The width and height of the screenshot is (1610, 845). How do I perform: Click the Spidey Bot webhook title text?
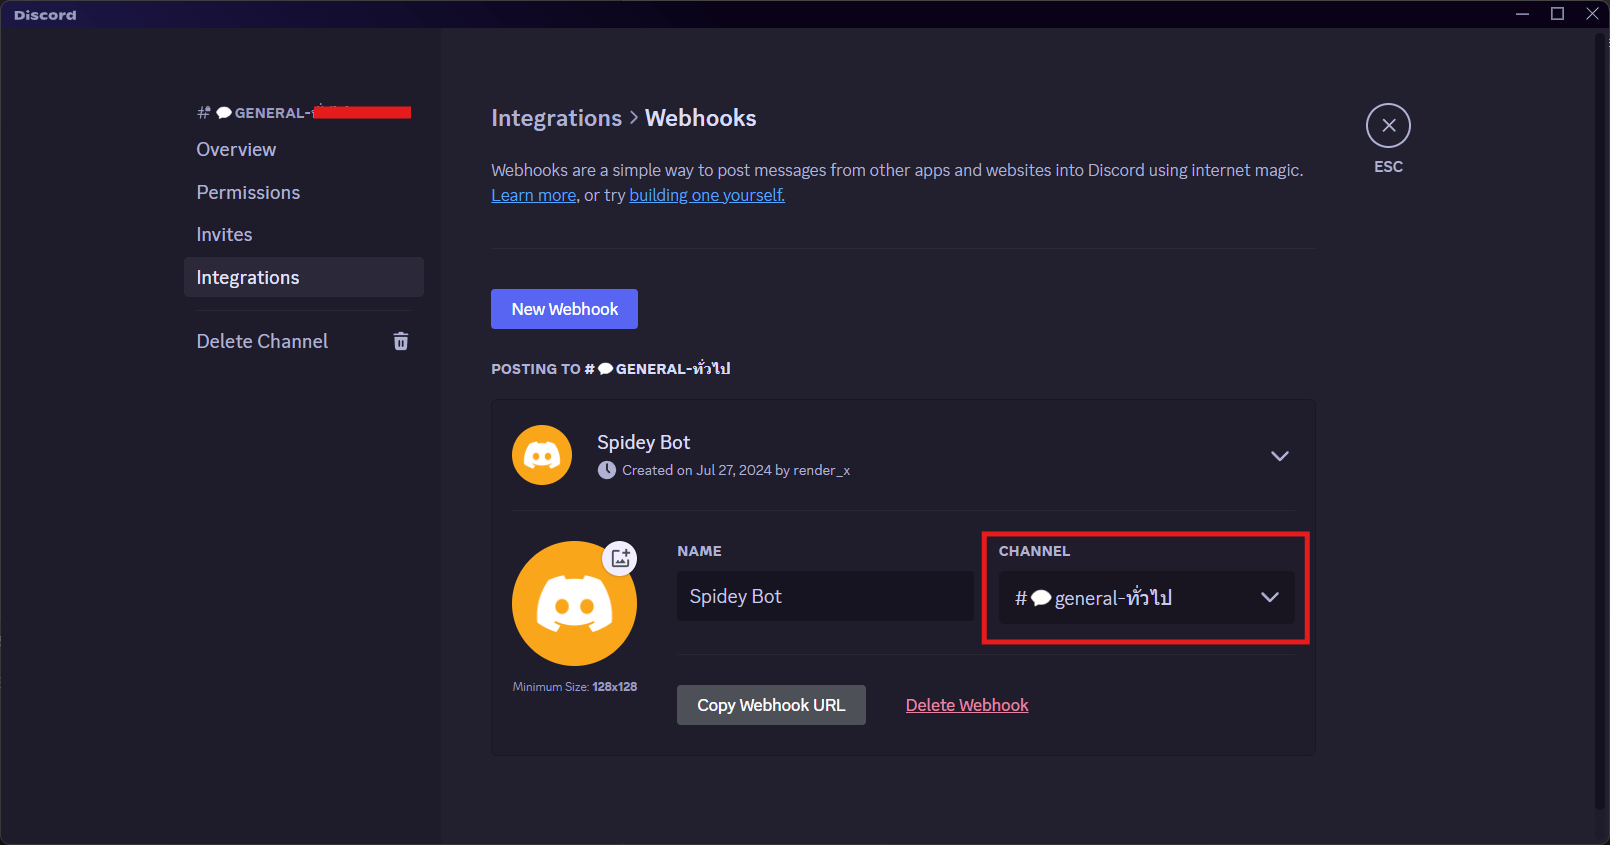[643, 442]
